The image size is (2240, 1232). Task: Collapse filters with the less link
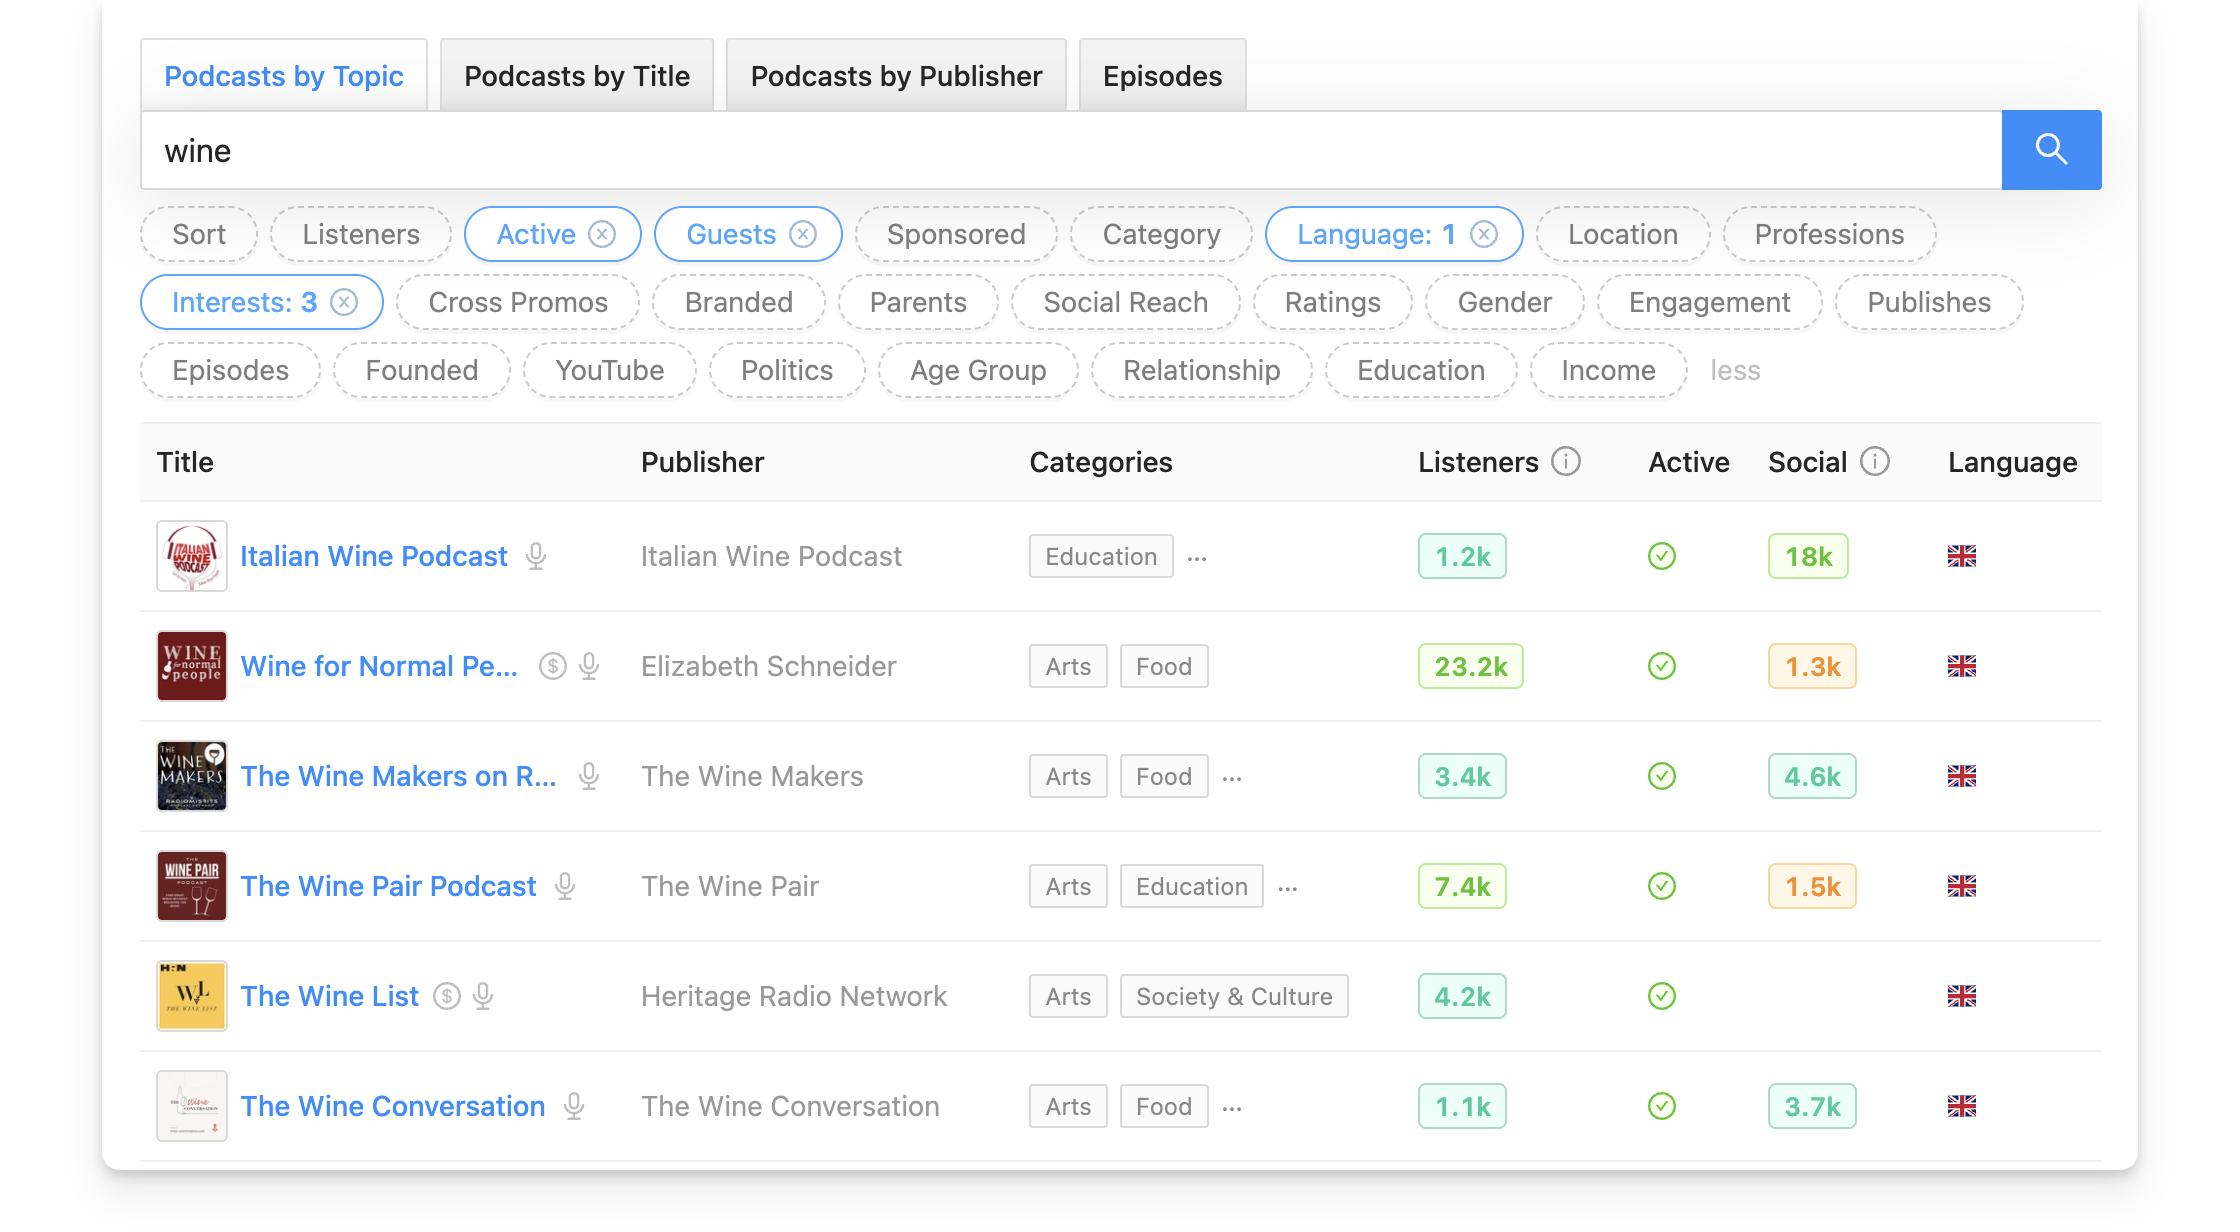click(1734, 370)
